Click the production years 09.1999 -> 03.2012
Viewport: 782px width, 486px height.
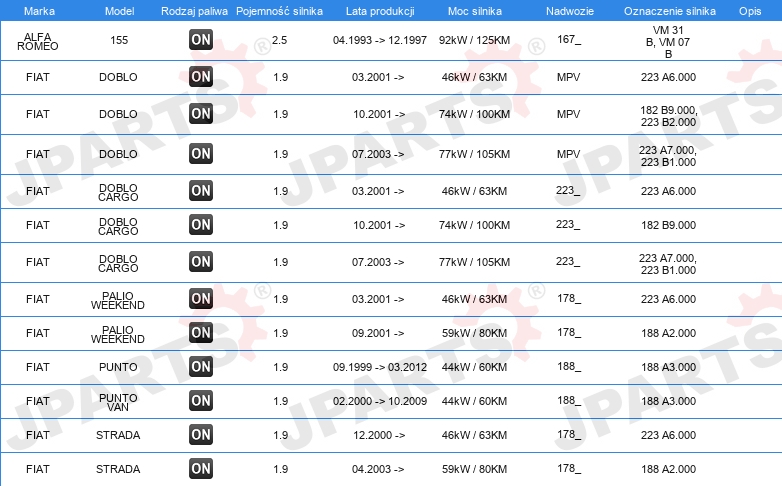[x=380, y=367]
